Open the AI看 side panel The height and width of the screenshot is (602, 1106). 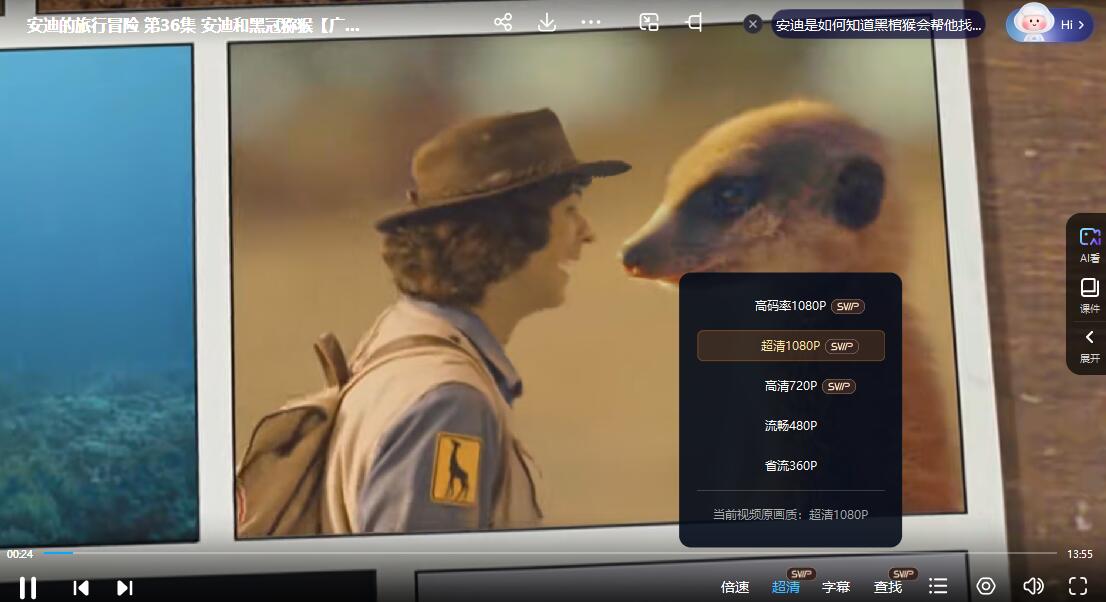point(1089,245)
